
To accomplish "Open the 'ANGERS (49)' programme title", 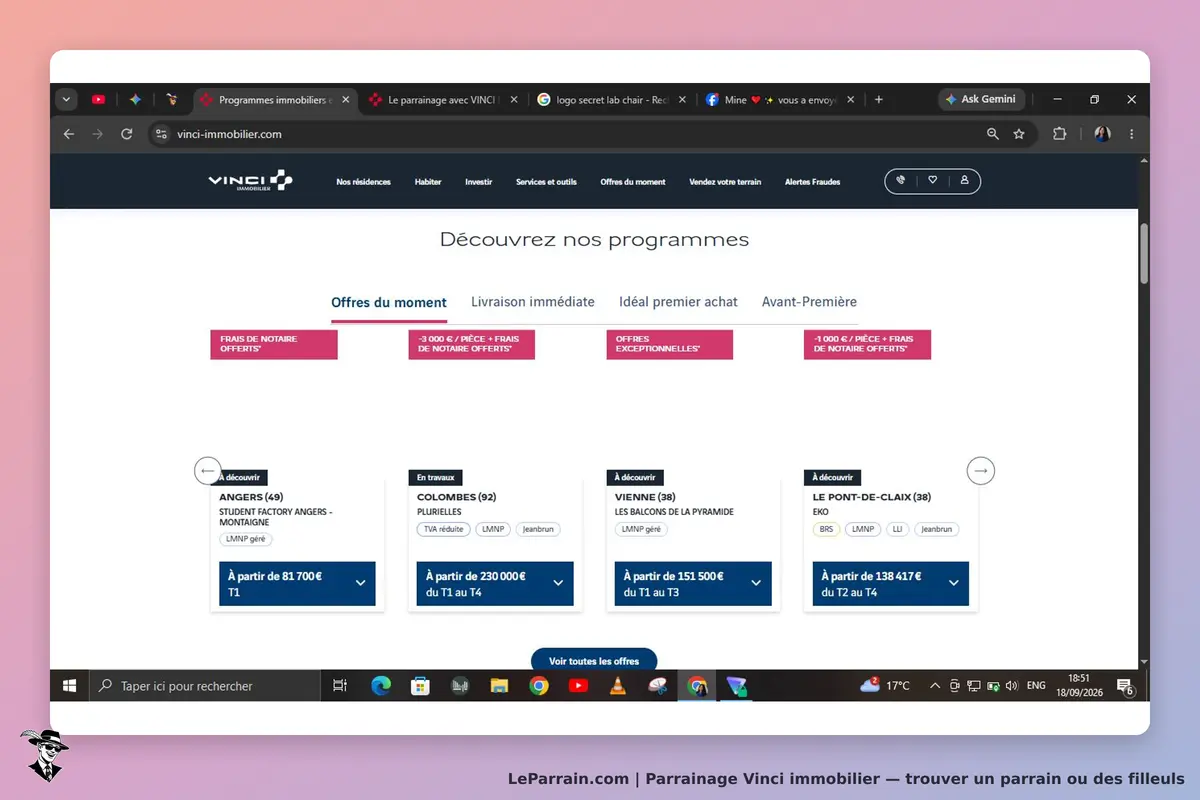I will pos(251,497).
